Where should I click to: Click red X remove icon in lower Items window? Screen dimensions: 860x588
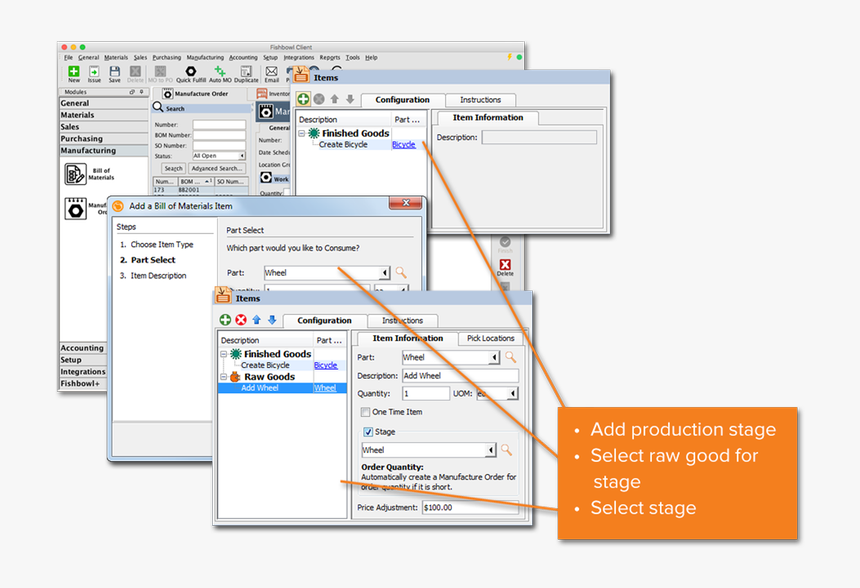click(x=241, y=320)
